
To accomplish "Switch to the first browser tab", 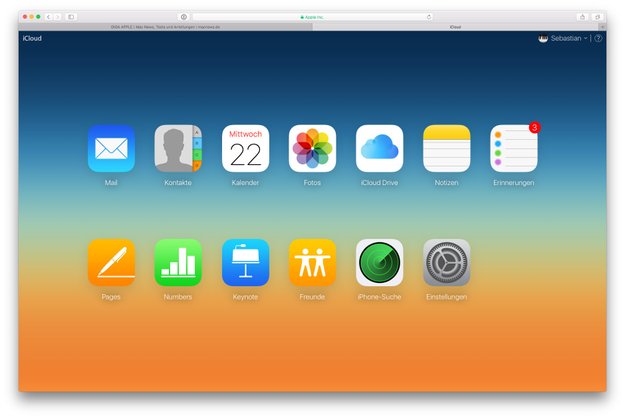I will tap(165, 27).
